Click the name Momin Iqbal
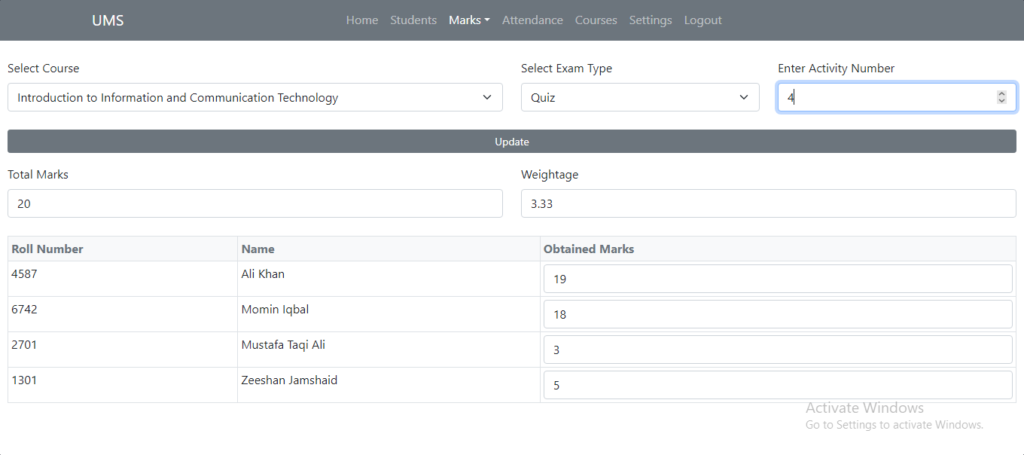Screen dimensions: 1024x455 [275, 309]
